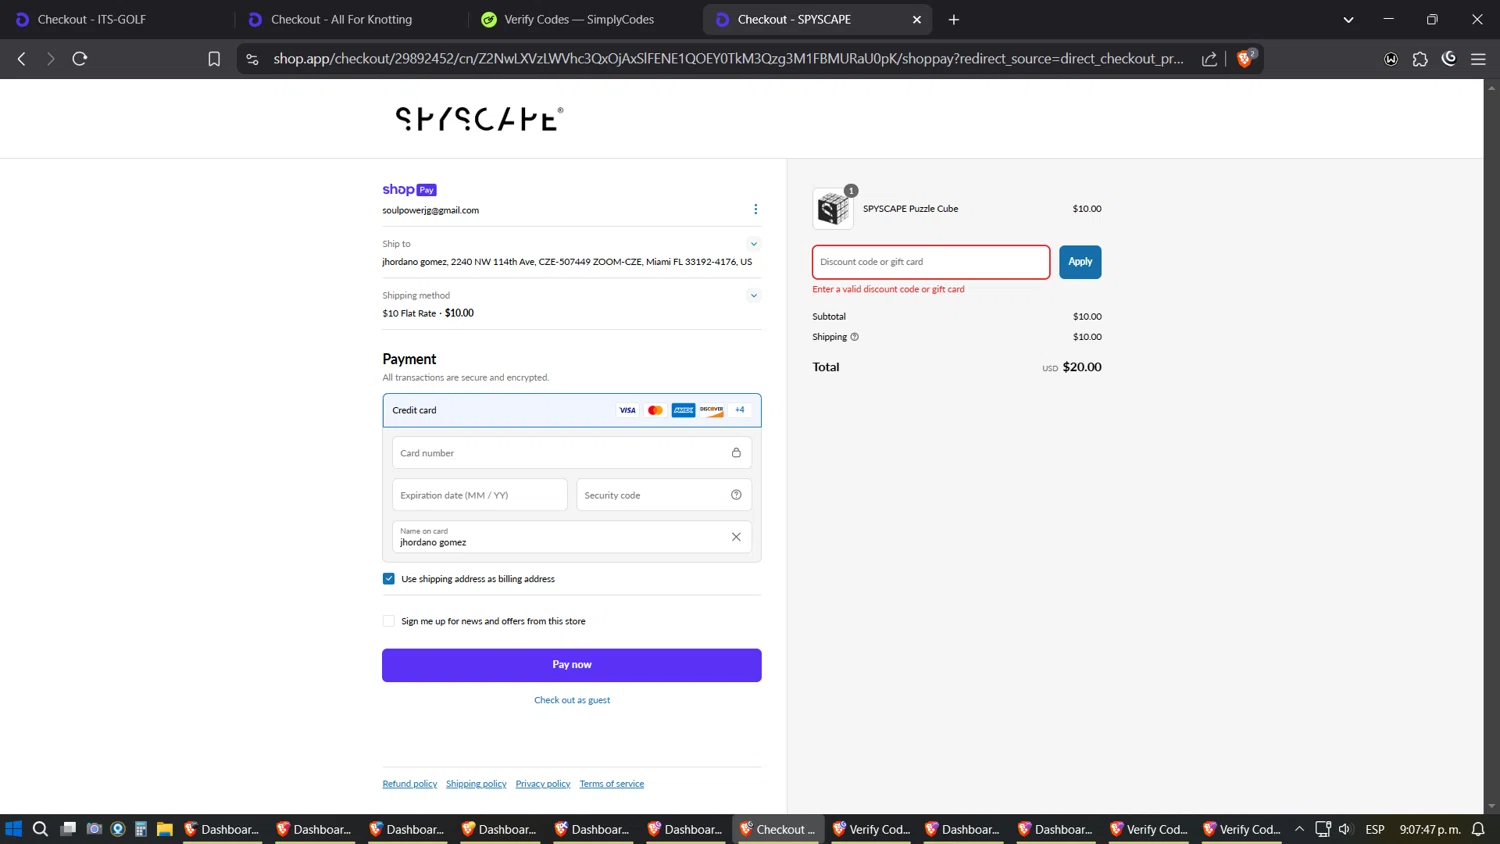Image resolution: width=1500 pixels, height=844 pixels.
Task: Click the browser address bar URL
Action: [x=728, y=59]
